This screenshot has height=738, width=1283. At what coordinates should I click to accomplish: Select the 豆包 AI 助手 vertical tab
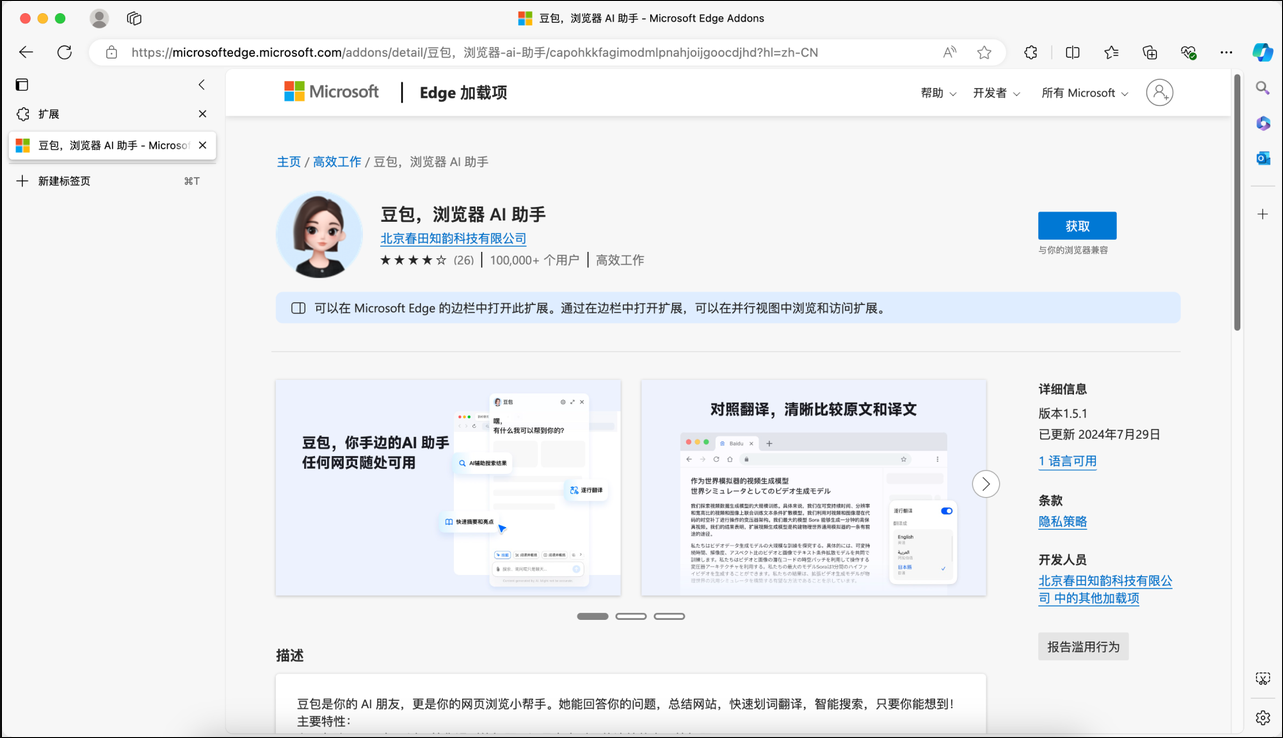(x=112, y=145)
